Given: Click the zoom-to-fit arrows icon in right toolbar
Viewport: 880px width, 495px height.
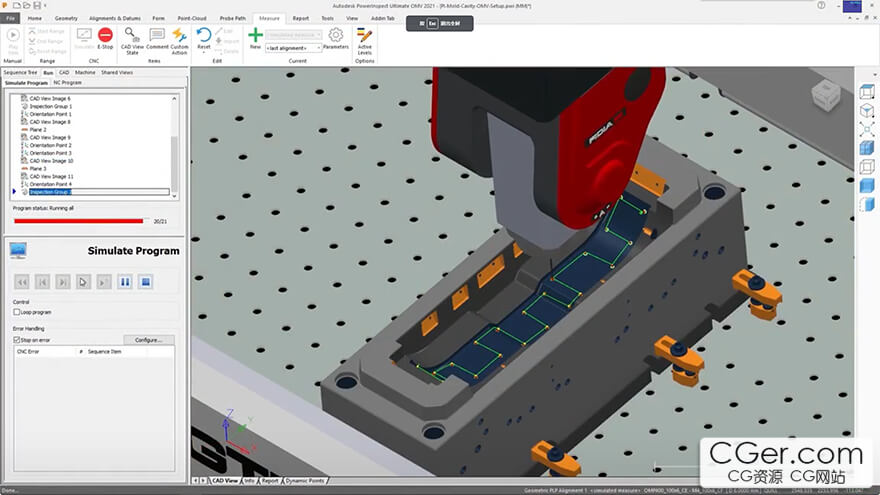Looking at the screenshot, I should click(867, 130).
